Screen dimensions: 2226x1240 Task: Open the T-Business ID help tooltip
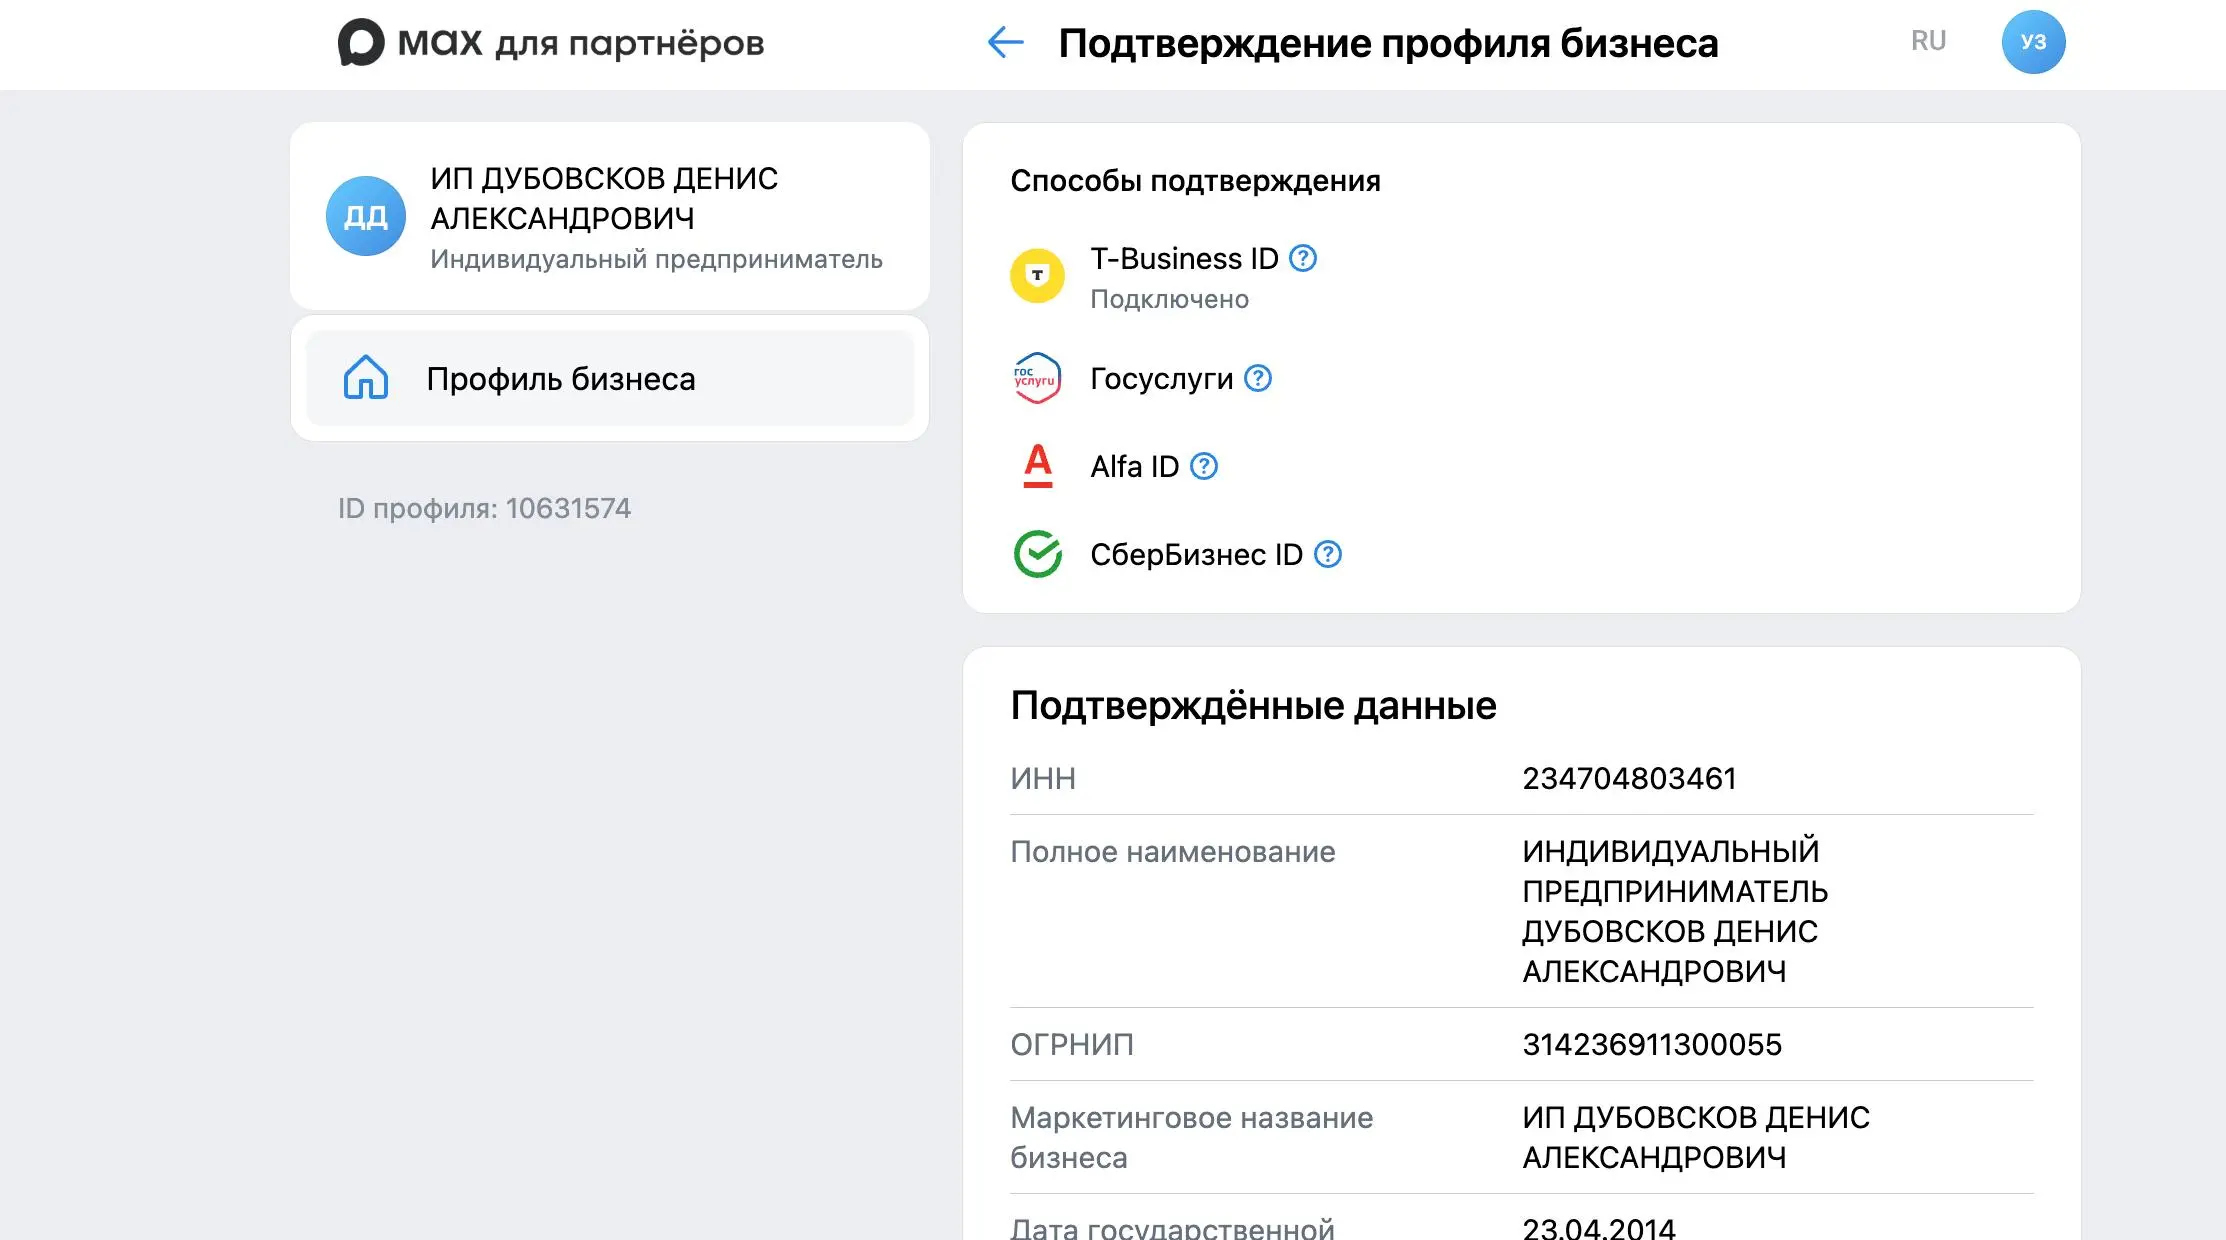tap(1303, 259)
